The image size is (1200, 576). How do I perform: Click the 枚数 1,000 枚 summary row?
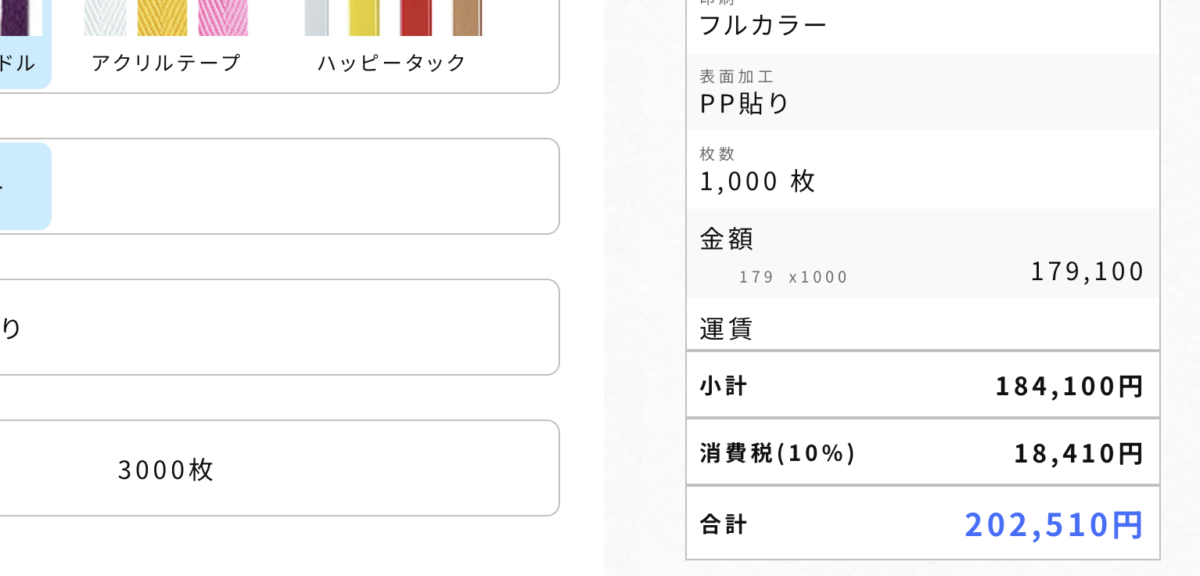922,169
